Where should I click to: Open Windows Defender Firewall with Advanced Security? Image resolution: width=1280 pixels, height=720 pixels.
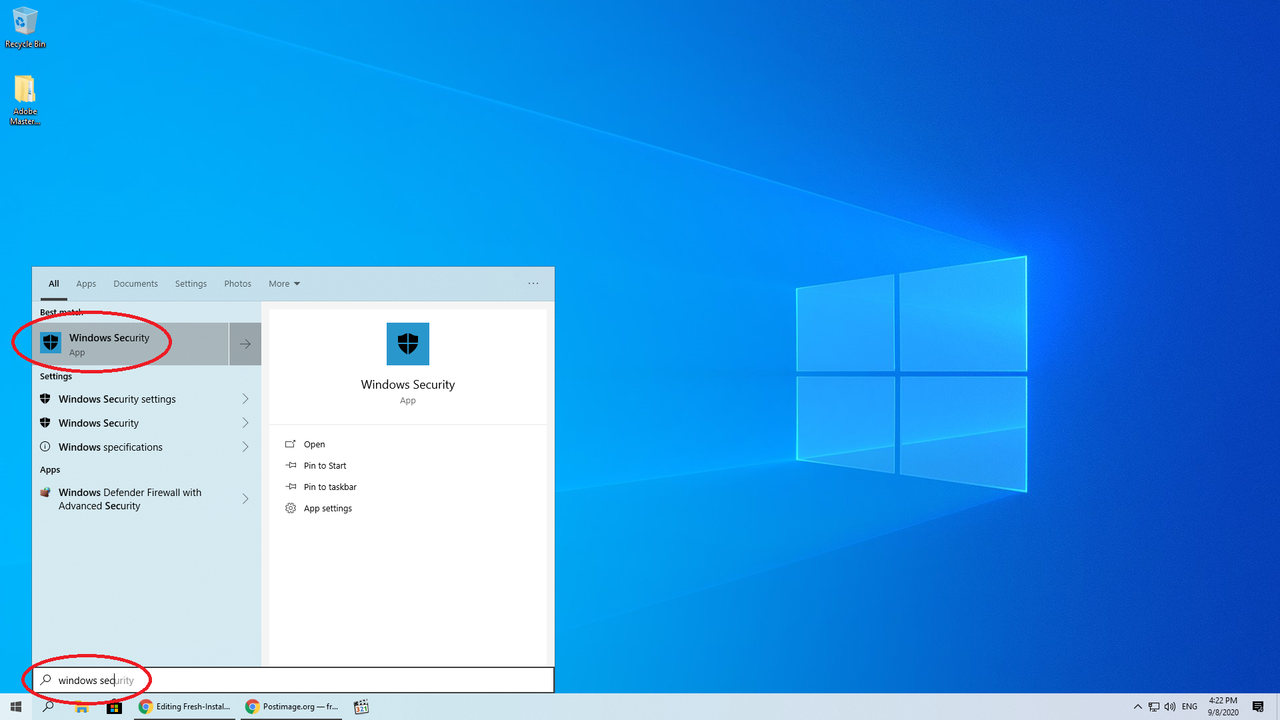131,499
